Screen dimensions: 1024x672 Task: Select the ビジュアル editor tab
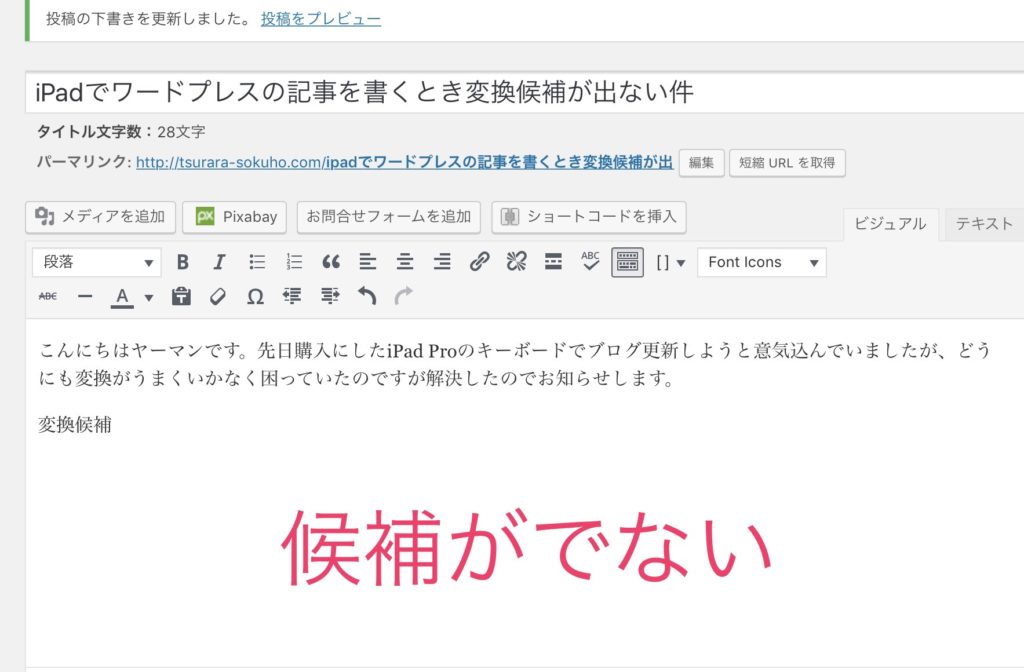(890, 224)
